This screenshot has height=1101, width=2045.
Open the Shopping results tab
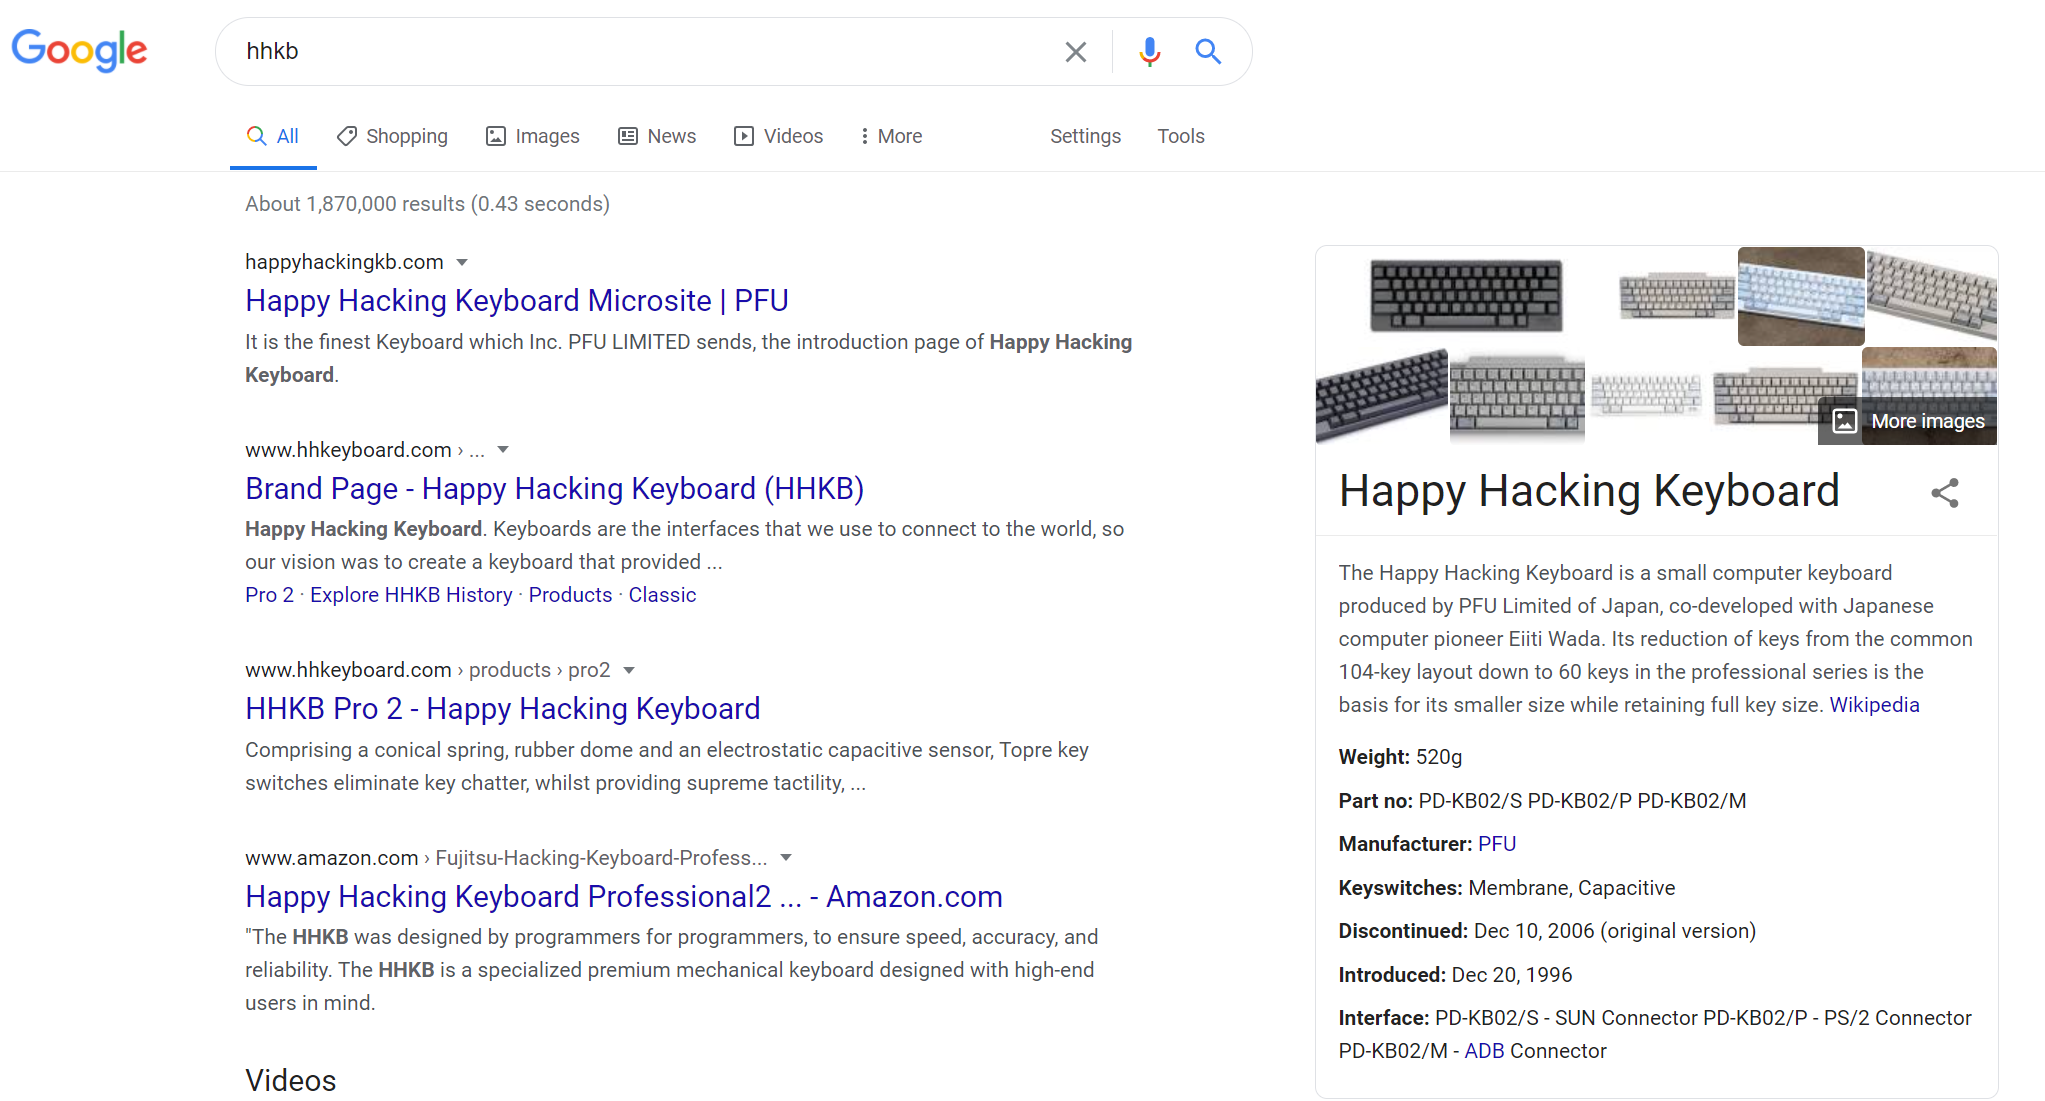[x=392, y=136]
